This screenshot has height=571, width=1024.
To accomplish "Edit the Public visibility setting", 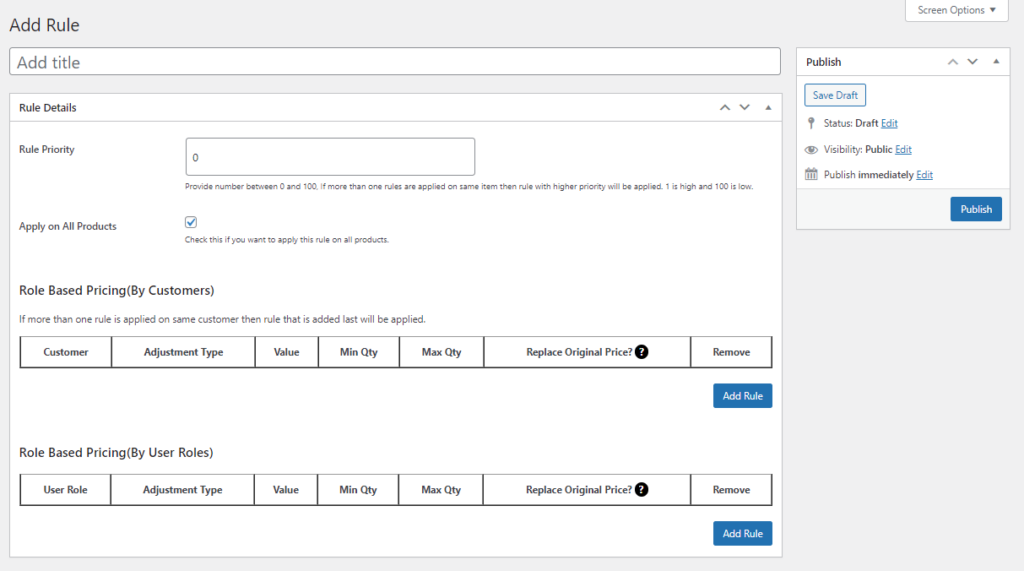I will click(x=903, y=150).
